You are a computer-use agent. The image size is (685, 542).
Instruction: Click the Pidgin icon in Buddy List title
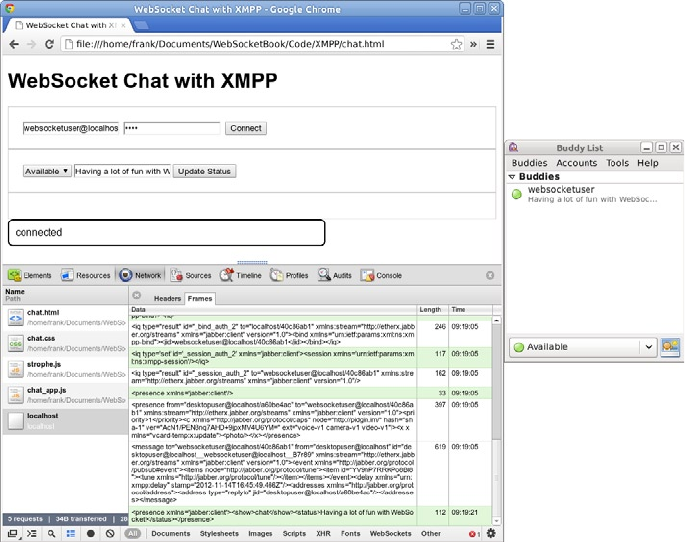tap(513, 148)
